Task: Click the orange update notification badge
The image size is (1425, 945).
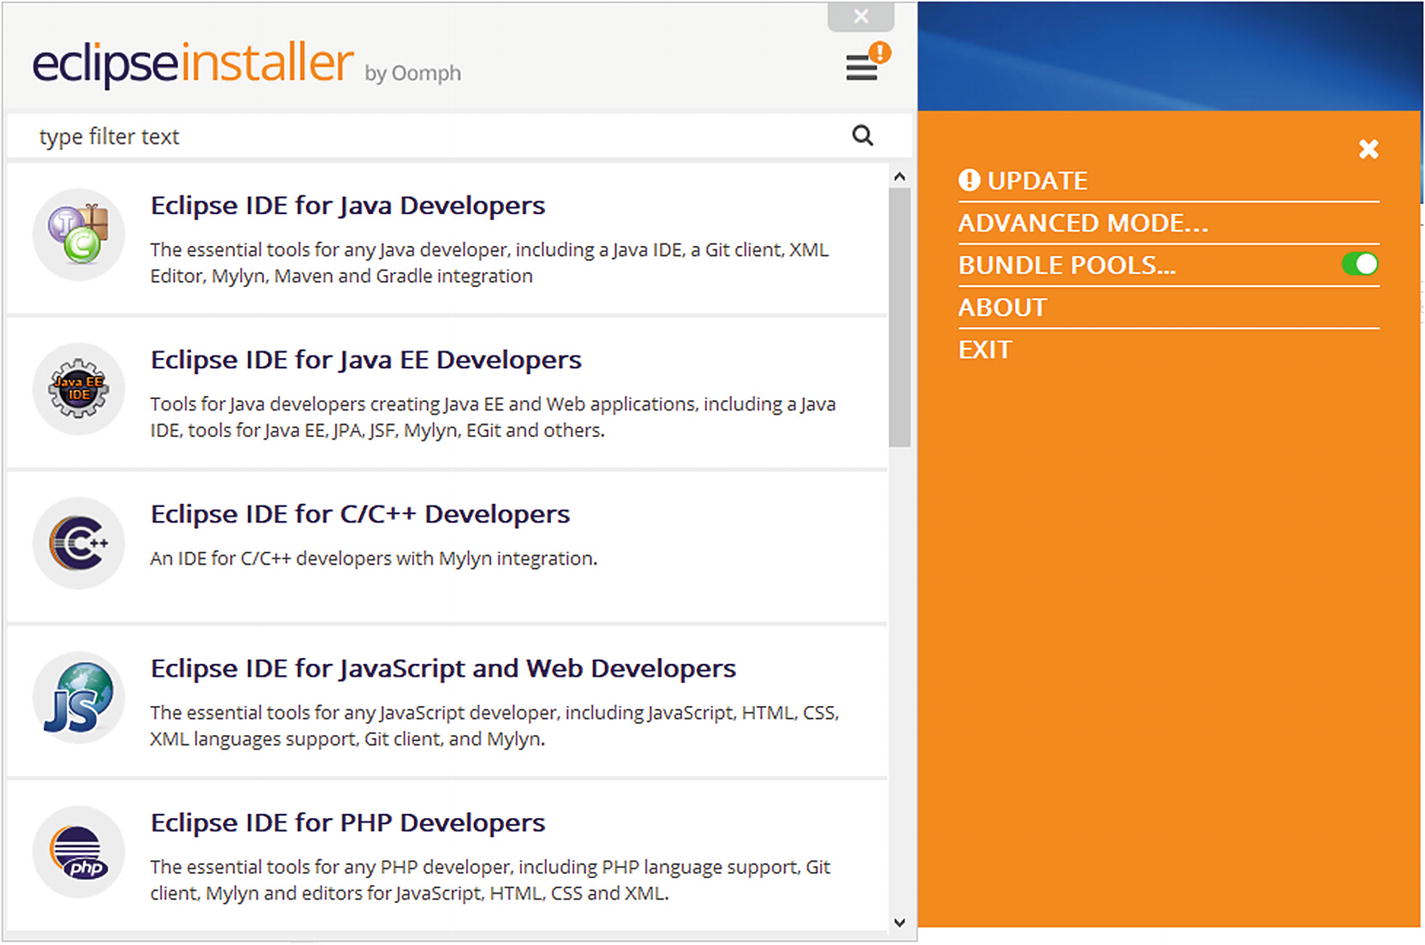Action: [x=880, y=52]
